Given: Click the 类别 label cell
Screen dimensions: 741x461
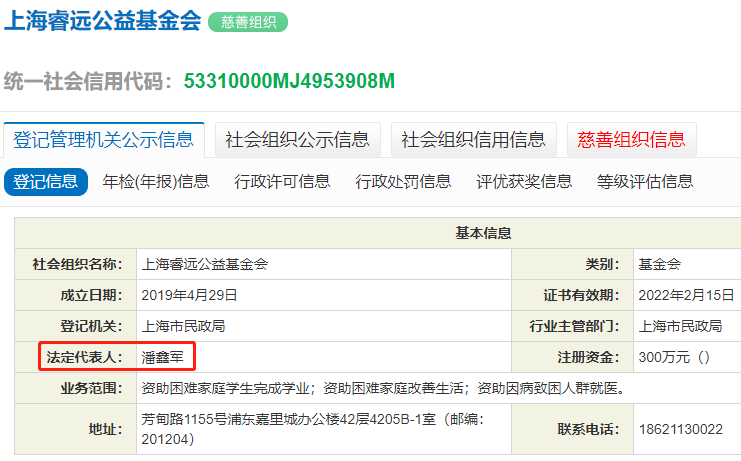Looking at the screenshot, I should point(573,264).
